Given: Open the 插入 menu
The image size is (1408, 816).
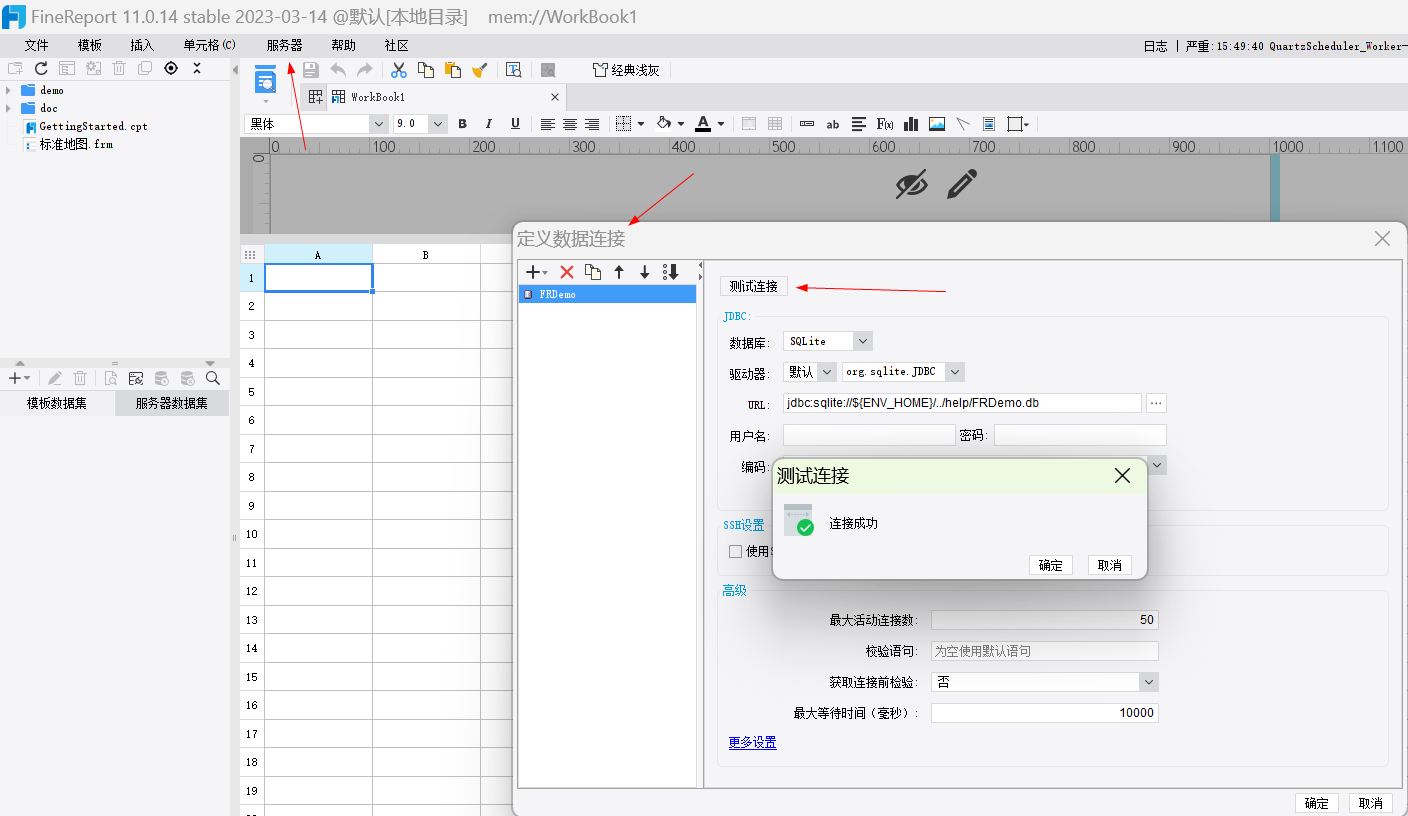Looking at the screenshot, I should coord(143,46).
